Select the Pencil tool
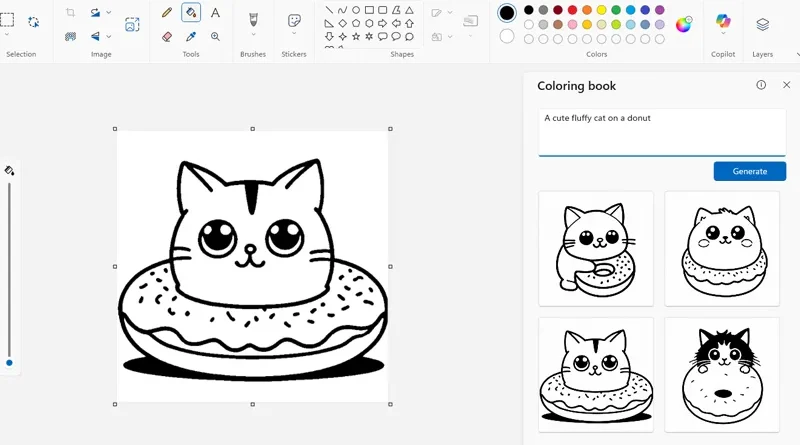The height and width of the screenshot is (445, 800). click(x=167, y=12)
